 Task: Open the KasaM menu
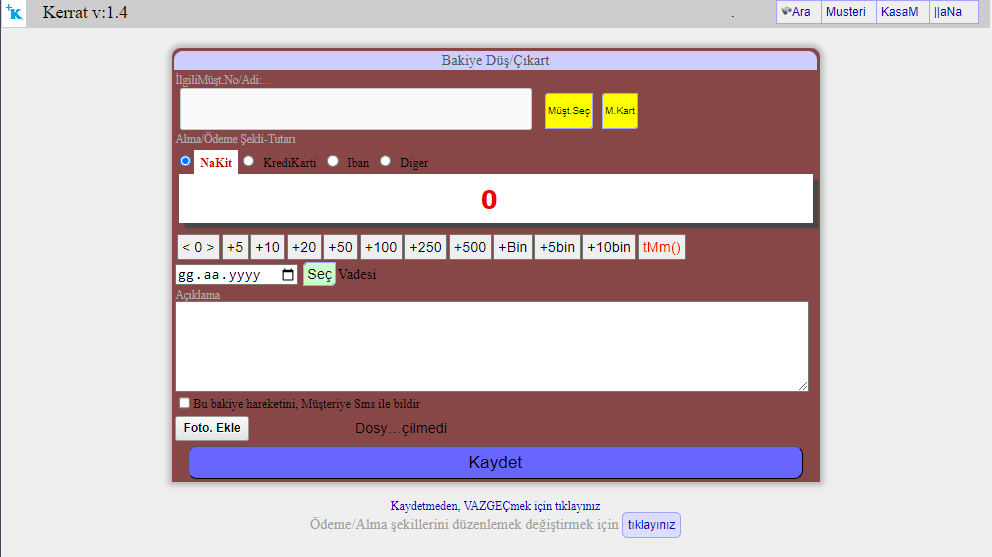tap(899, 12)
